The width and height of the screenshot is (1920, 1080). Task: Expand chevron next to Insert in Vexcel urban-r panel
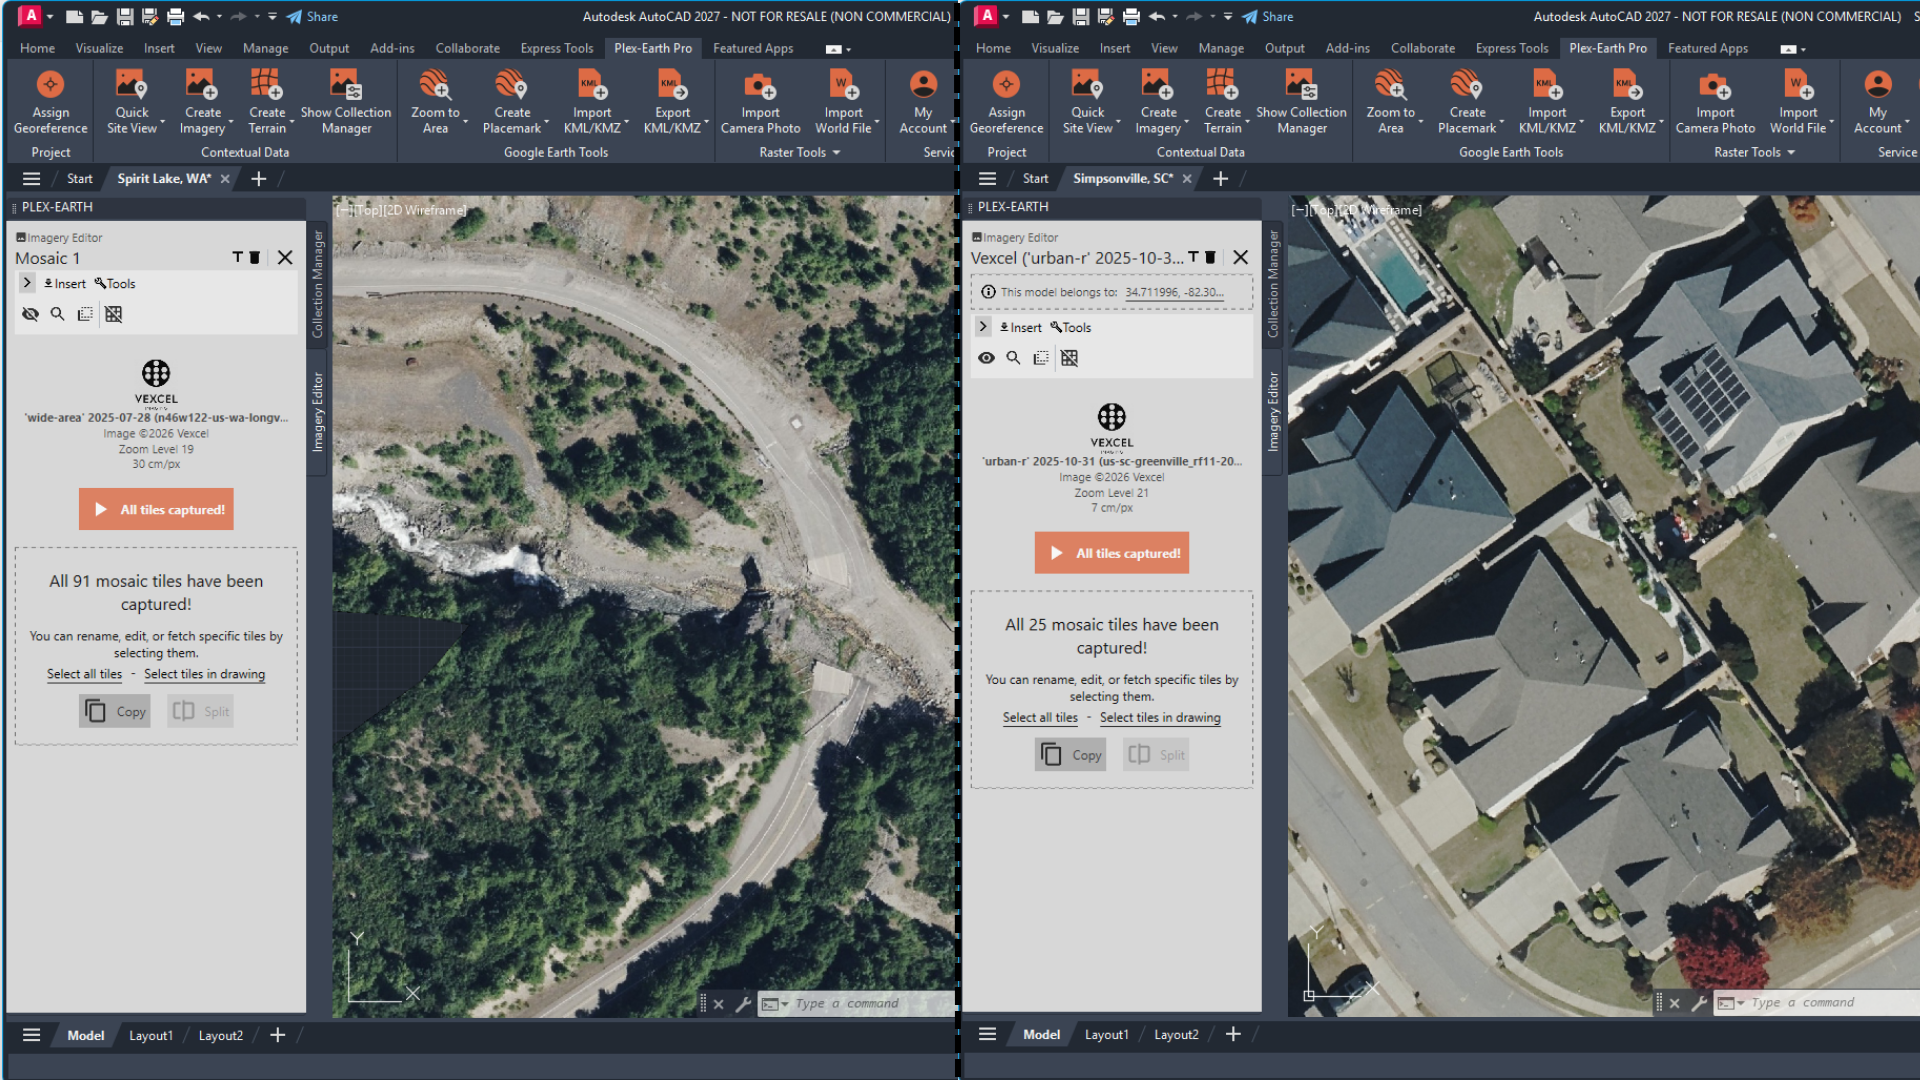click(983, 327)
